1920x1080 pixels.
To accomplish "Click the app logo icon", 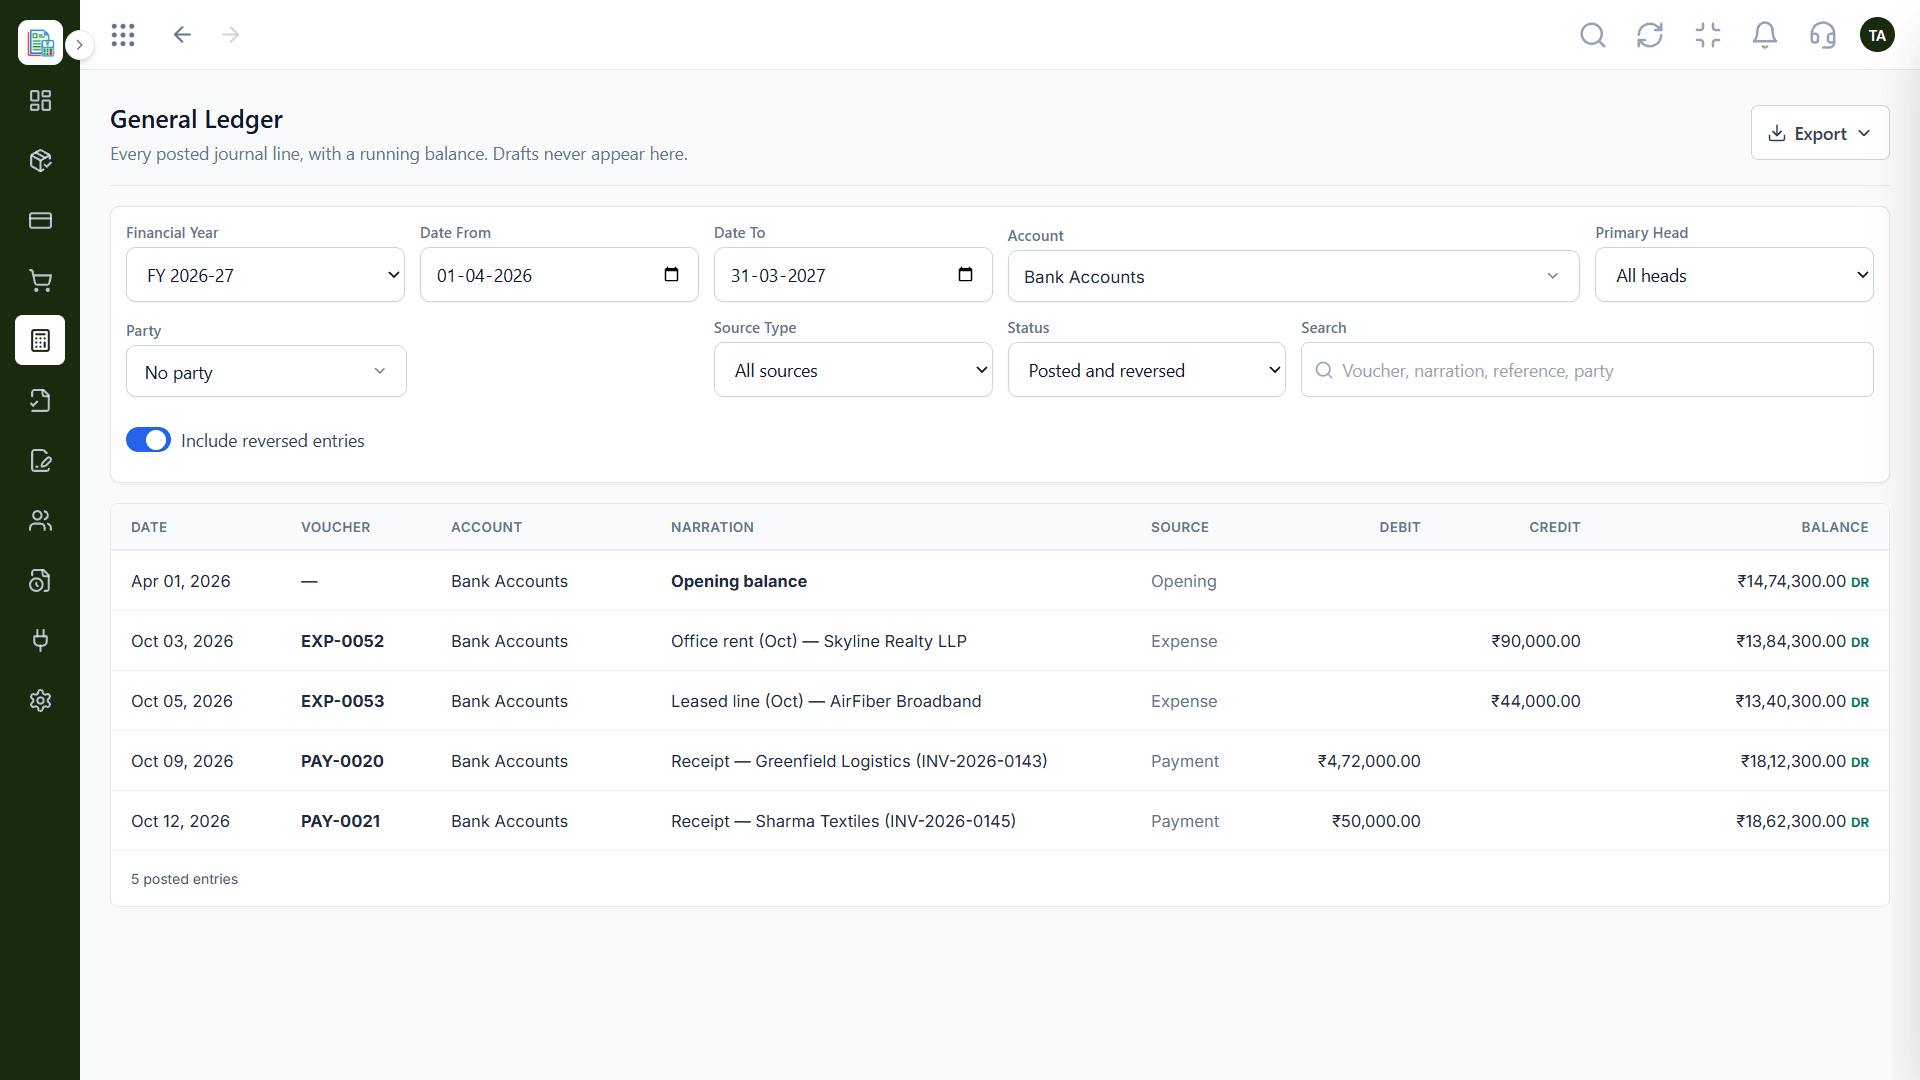I will click(x=40, y=42).
